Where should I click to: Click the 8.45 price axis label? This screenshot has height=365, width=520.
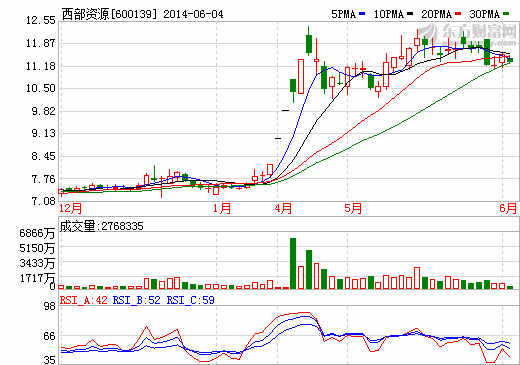[44, 156]
